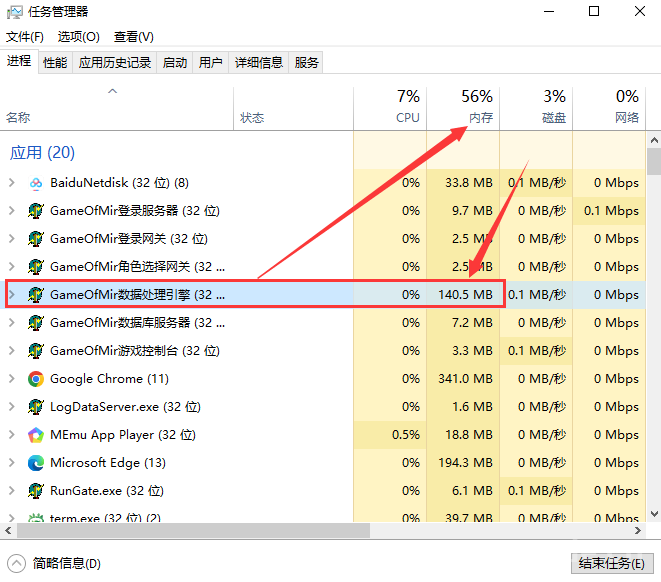
Task: Expand the MEmu App Player row
Action: [12, 435]
